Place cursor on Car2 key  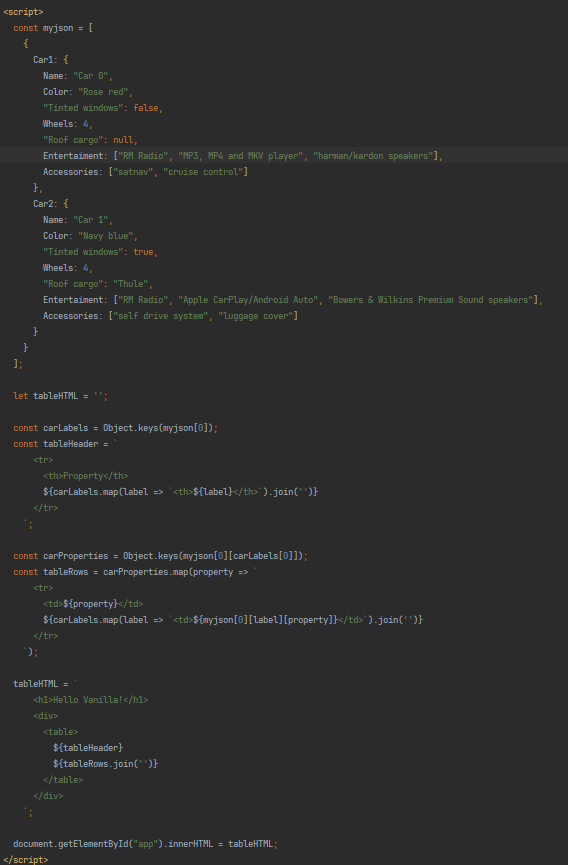[43, 204]
